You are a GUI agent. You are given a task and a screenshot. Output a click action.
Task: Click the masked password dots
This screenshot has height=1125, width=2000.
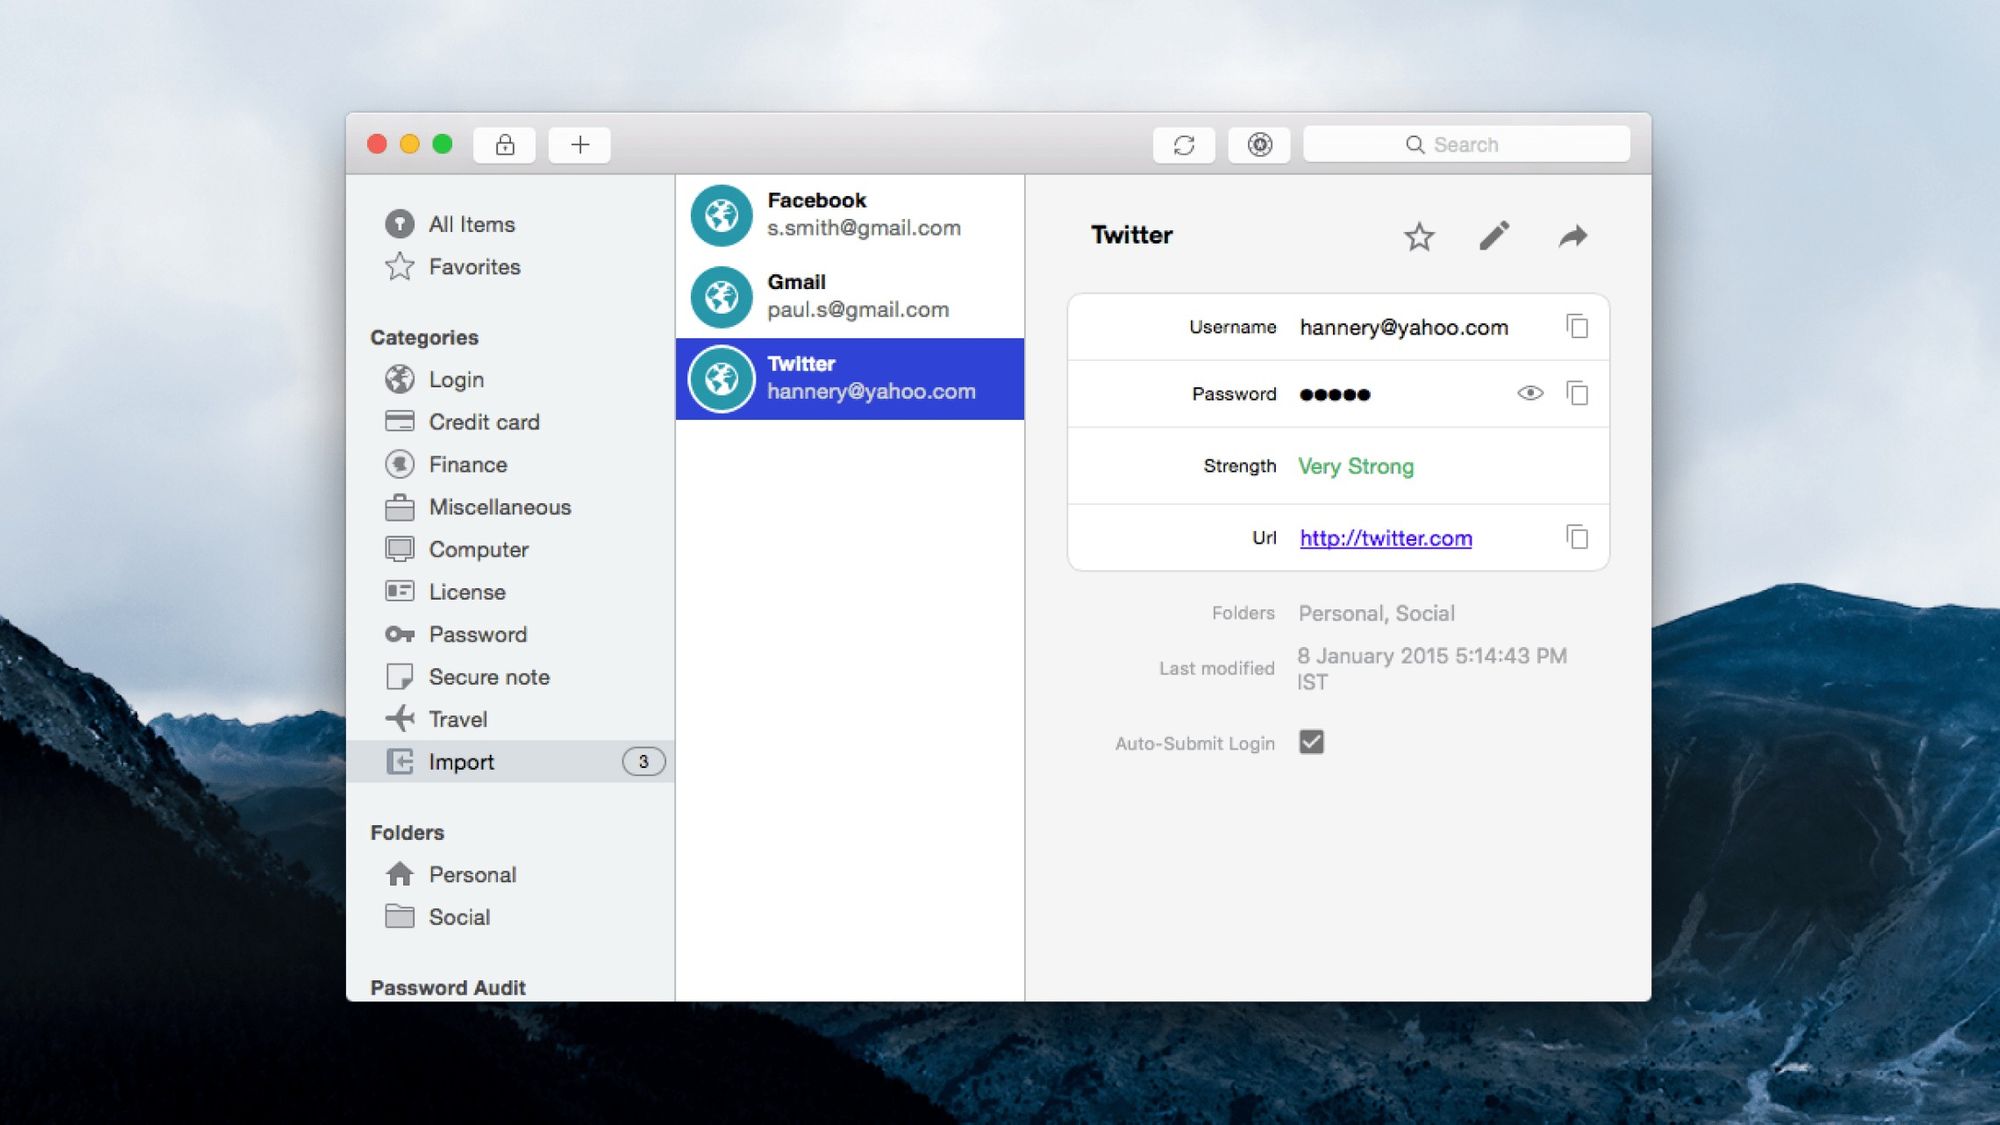pos(1335,395)
